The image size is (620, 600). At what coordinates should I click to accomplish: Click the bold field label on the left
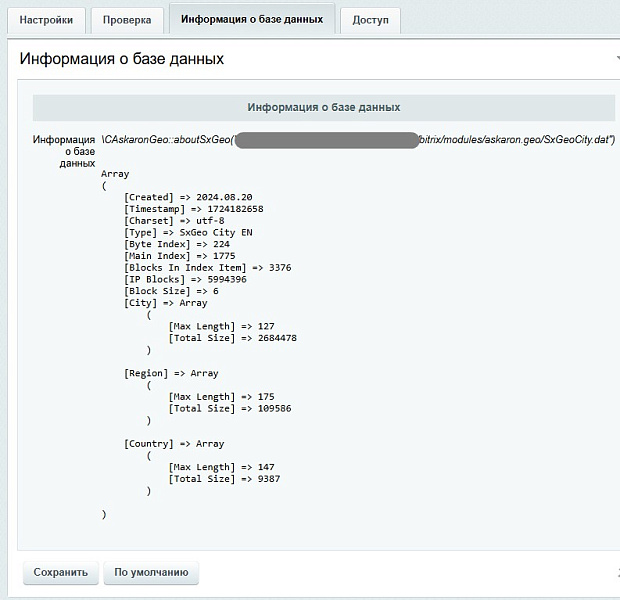[x=64, y=151]
